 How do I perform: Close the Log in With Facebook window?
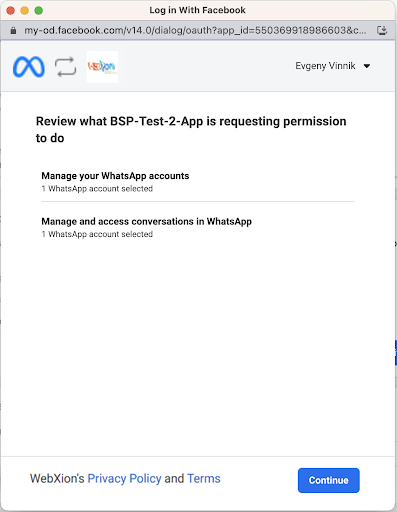tap(11, 11)
